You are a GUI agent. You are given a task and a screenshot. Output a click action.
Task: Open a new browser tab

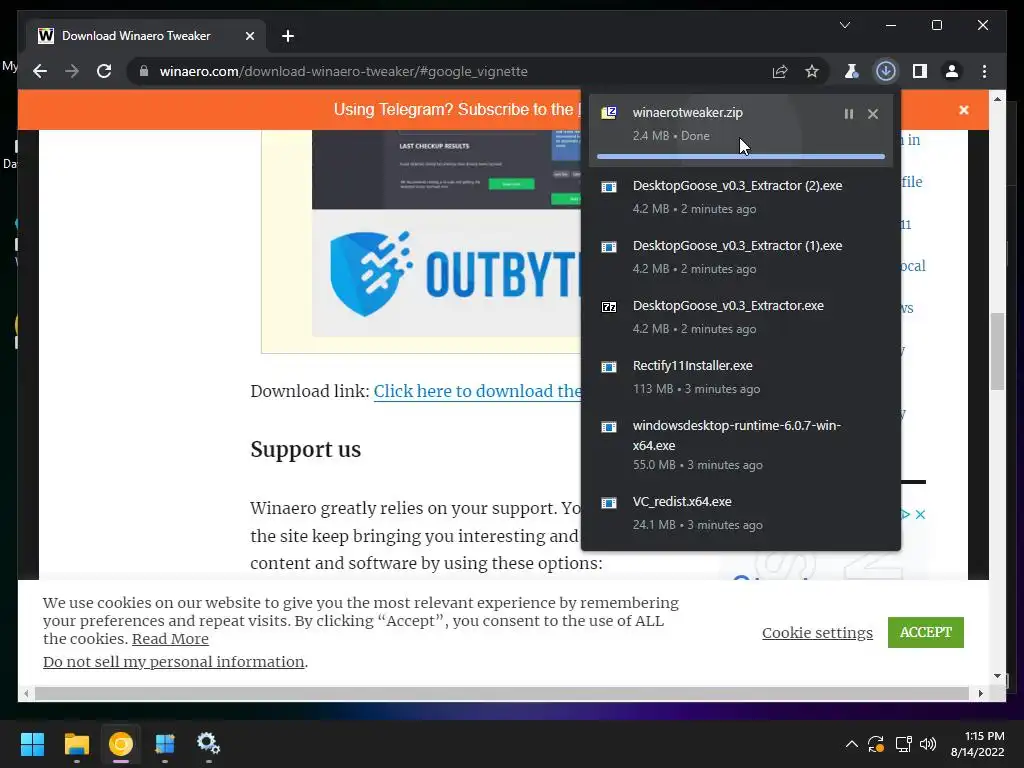288,36
